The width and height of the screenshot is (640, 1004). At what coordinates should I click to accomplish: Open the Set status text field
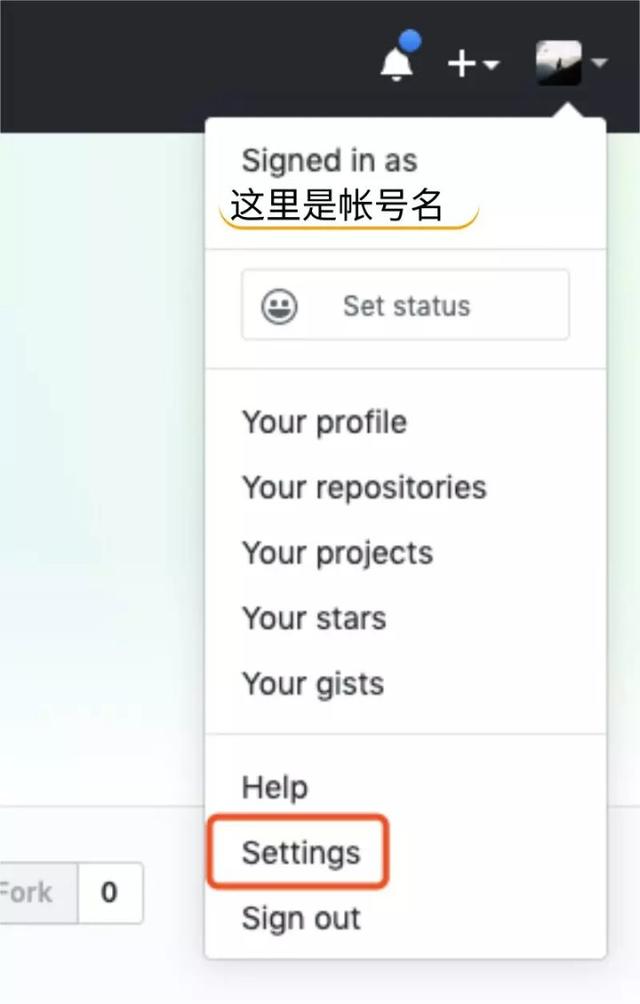(405, 305)
